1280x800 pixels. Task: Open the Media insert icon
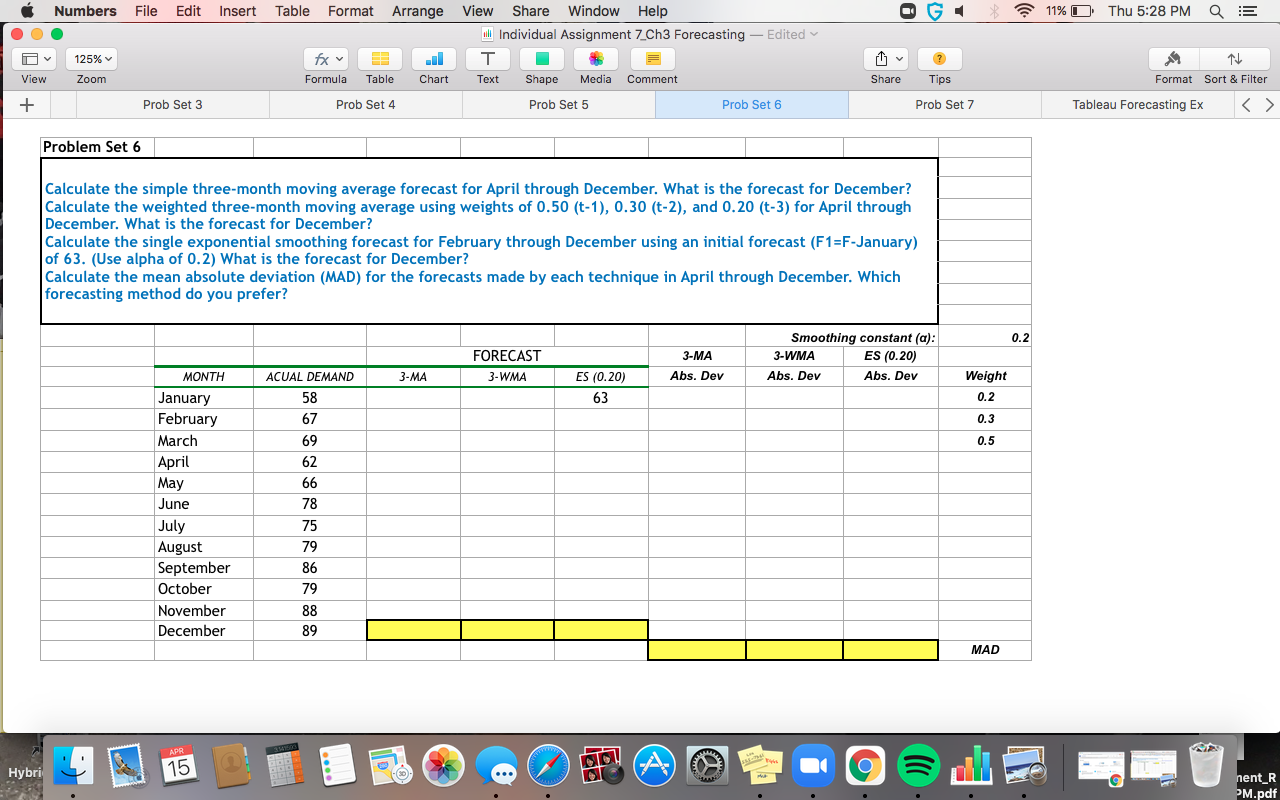pos(595,59)
